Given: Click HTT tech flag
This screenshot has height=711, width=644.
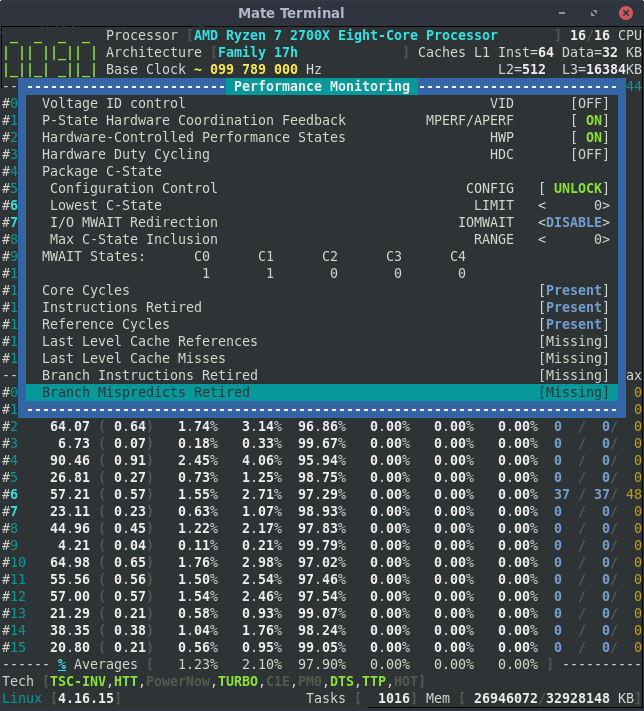Looking at the screenshot, I should click(126, 682).
